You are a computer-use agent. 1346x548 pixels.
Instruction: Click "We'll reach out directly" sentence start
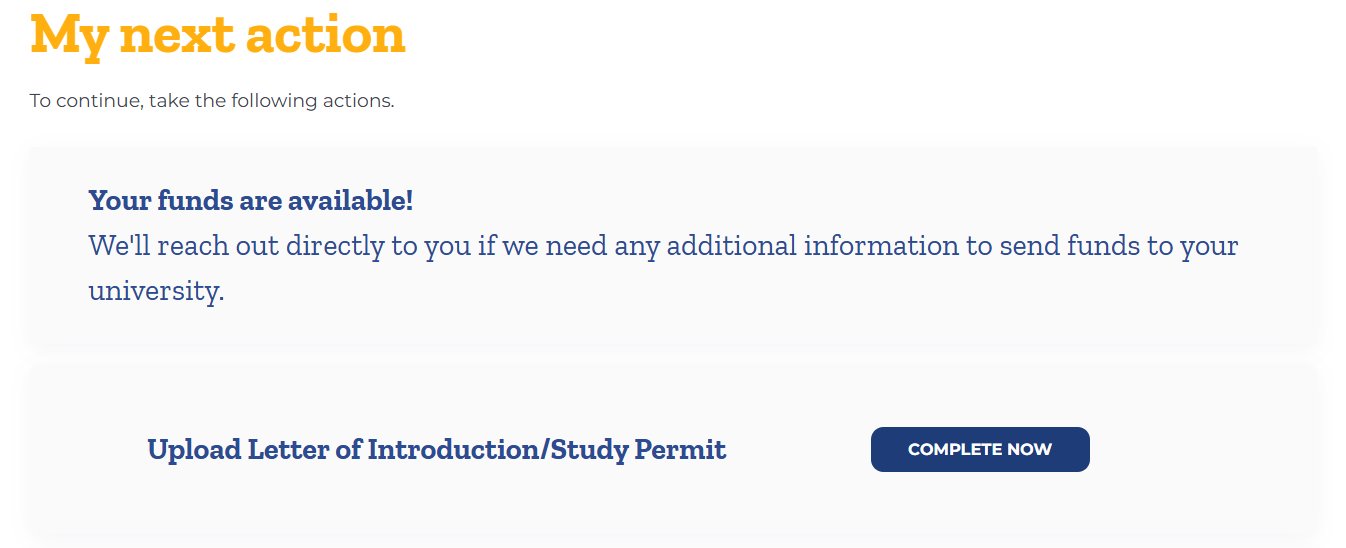pos(237,245)
